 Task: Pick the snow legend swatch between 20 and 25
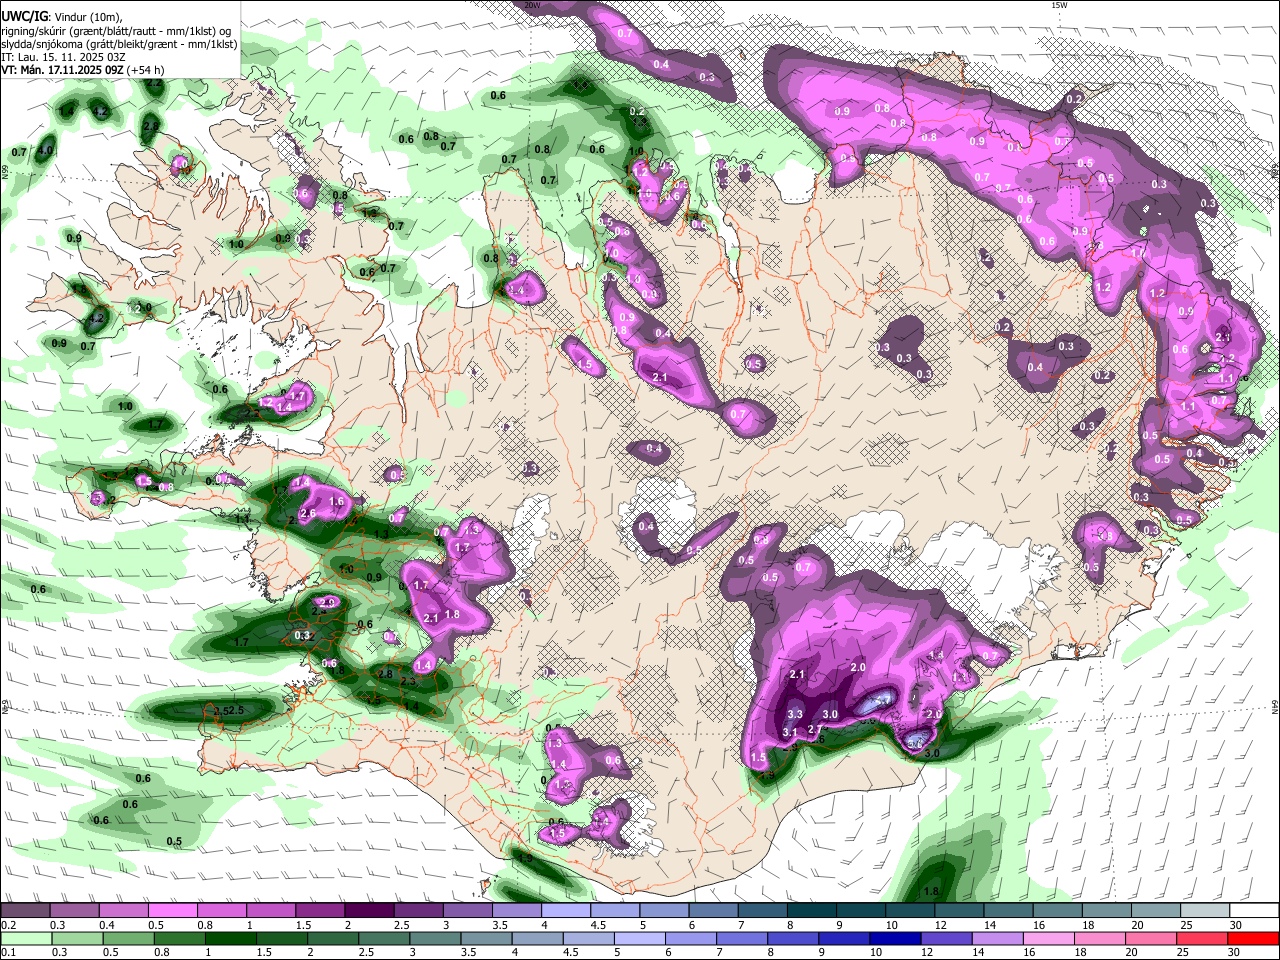coord(1156,911)
